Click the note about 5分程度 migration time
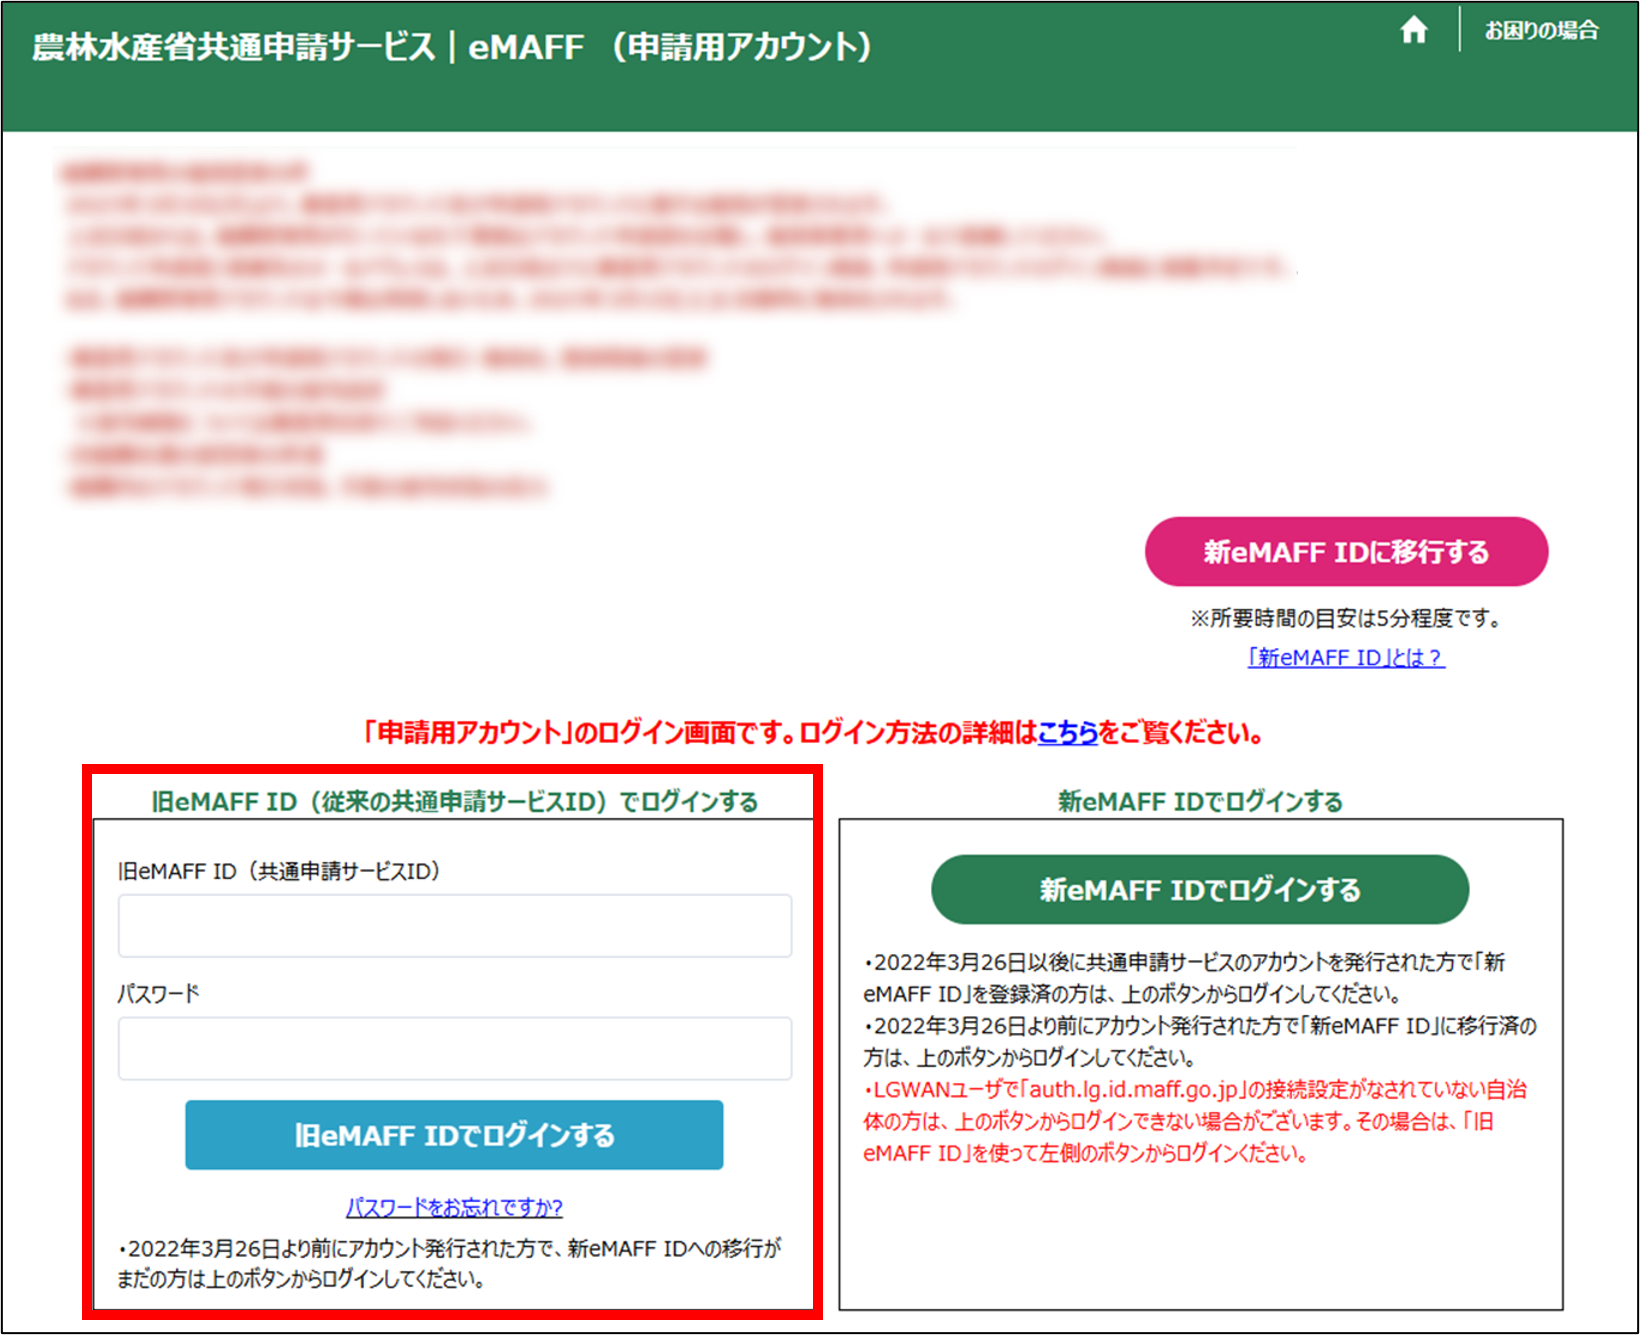The width and height of the screenshot is (1640, 1335). pyautogui.click(x=1346, y=618)
